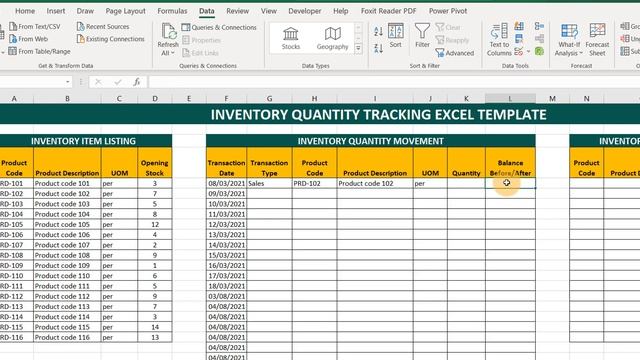Select the Geography data type
This screenshot has width=640, height=360.
pyautogui.click(x=332, y=39)
